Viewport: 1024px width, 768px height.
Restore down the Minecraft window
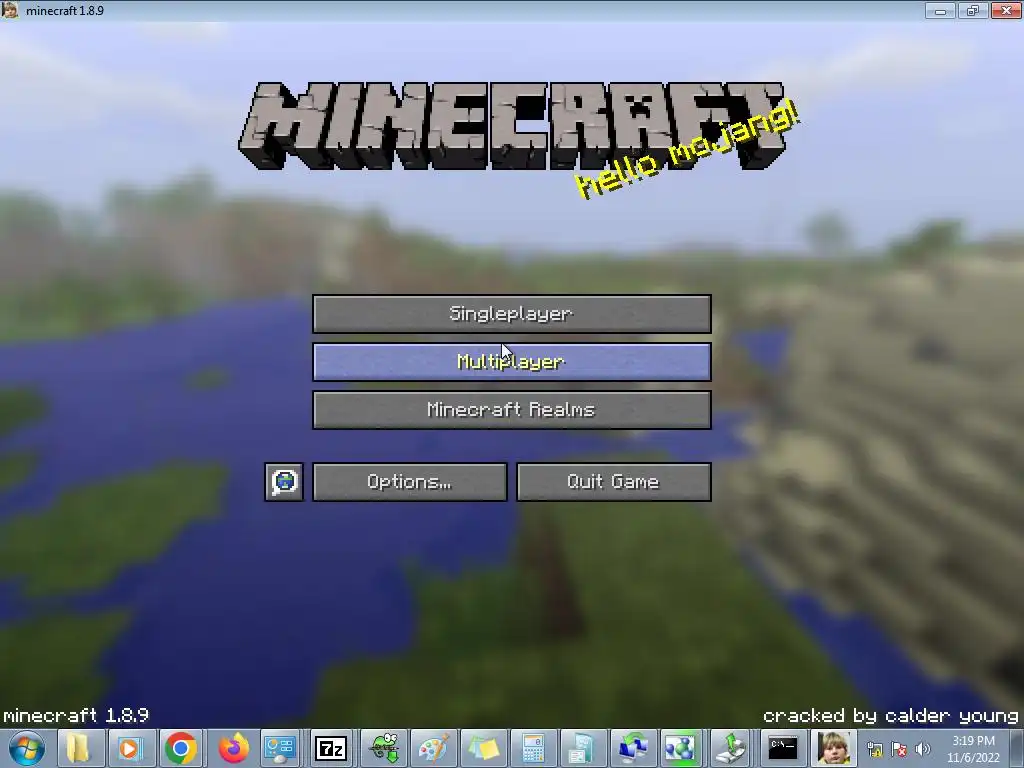coord(972,10)
